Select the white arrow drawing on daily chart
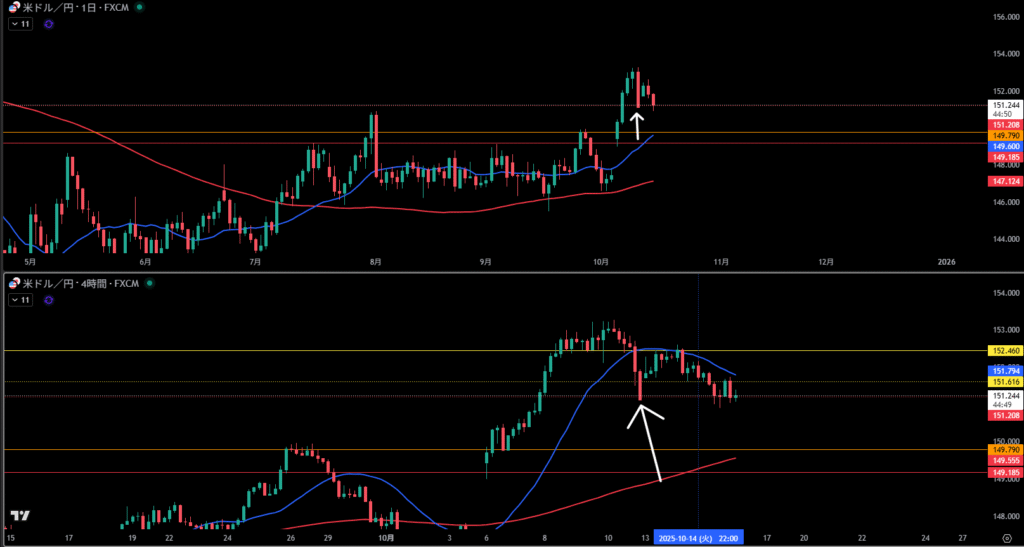 tap(637, 127)
